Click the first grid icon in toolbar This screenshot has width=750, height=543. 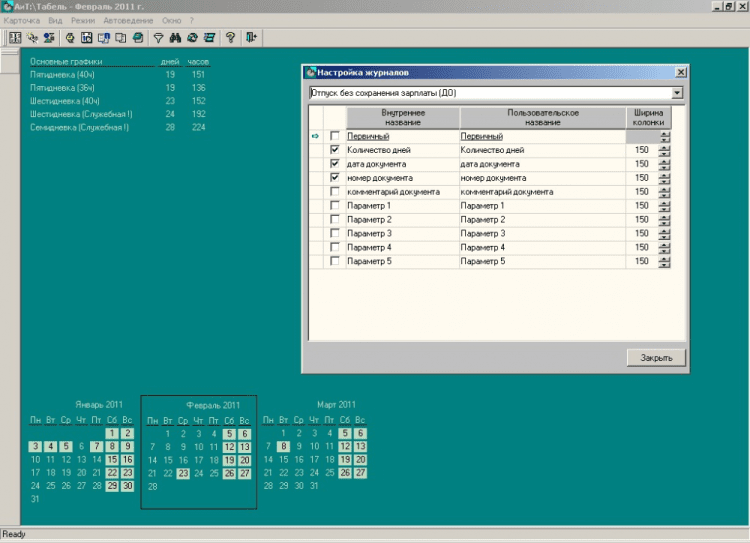click(x=16, y=38)
